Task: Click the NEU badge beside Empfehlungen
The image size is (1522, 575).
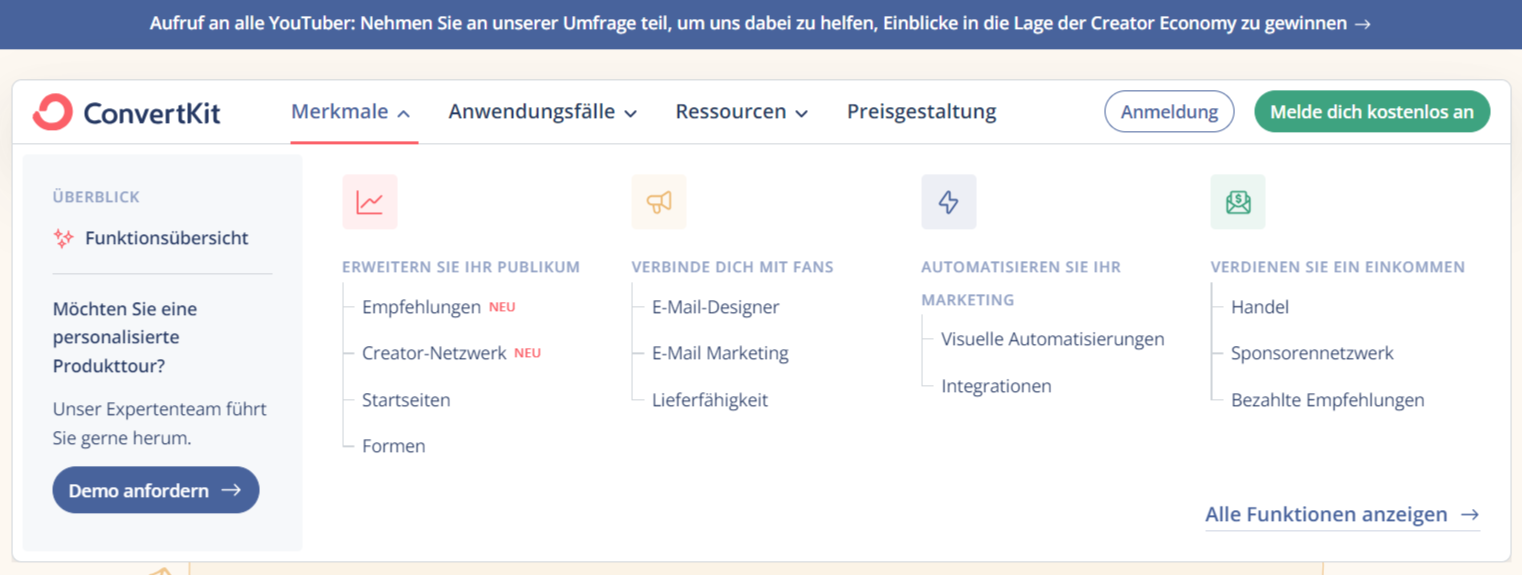Action: pos(502,307)
